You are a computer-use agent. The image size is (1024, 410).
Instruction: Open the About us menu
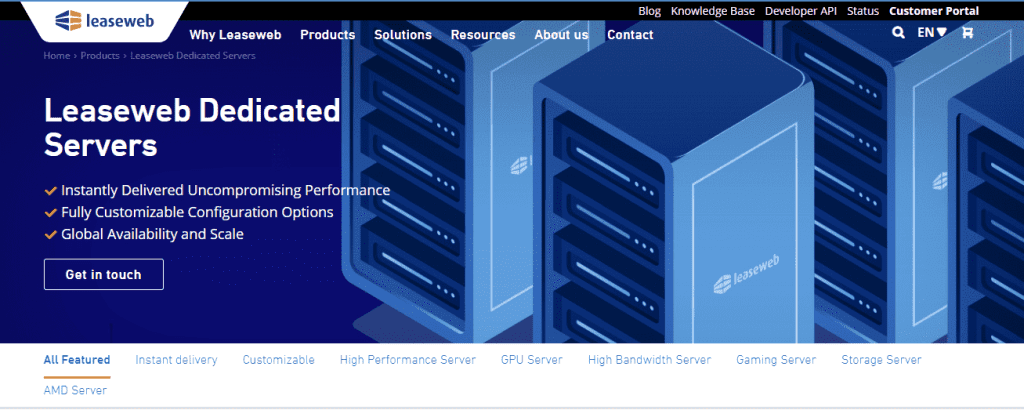(x=561, y=35)
